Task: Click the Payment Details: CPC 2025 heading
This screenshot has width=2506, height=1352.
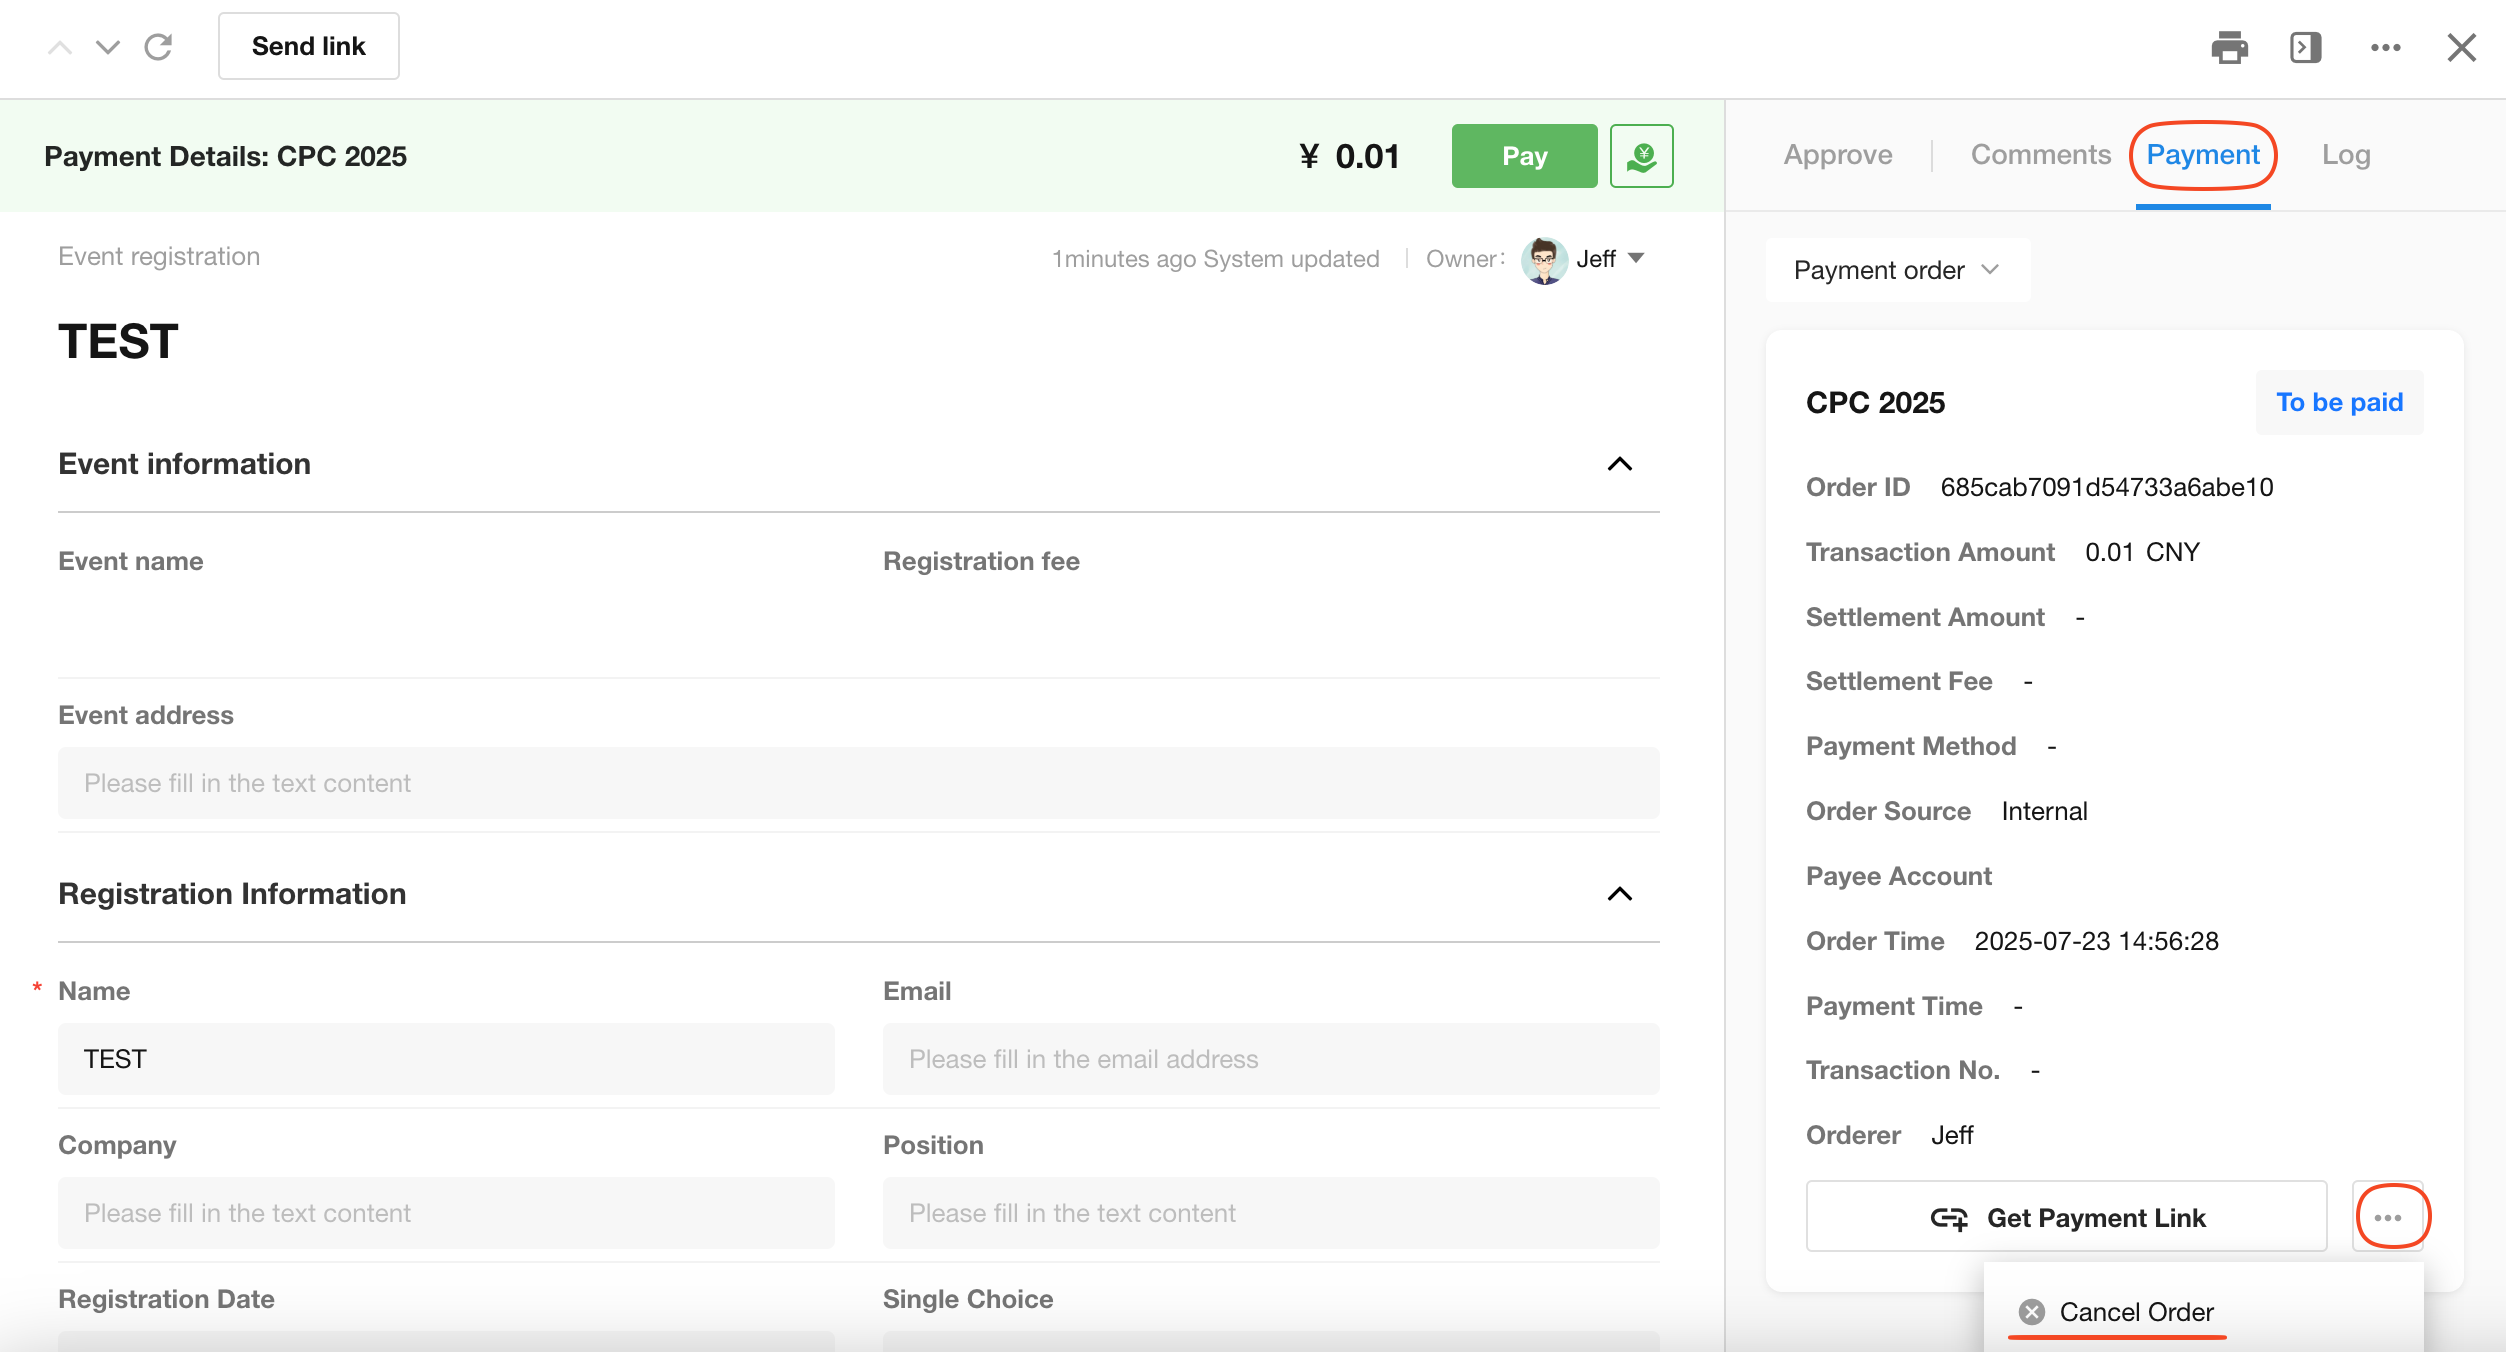Action: (x=225, y=156)
